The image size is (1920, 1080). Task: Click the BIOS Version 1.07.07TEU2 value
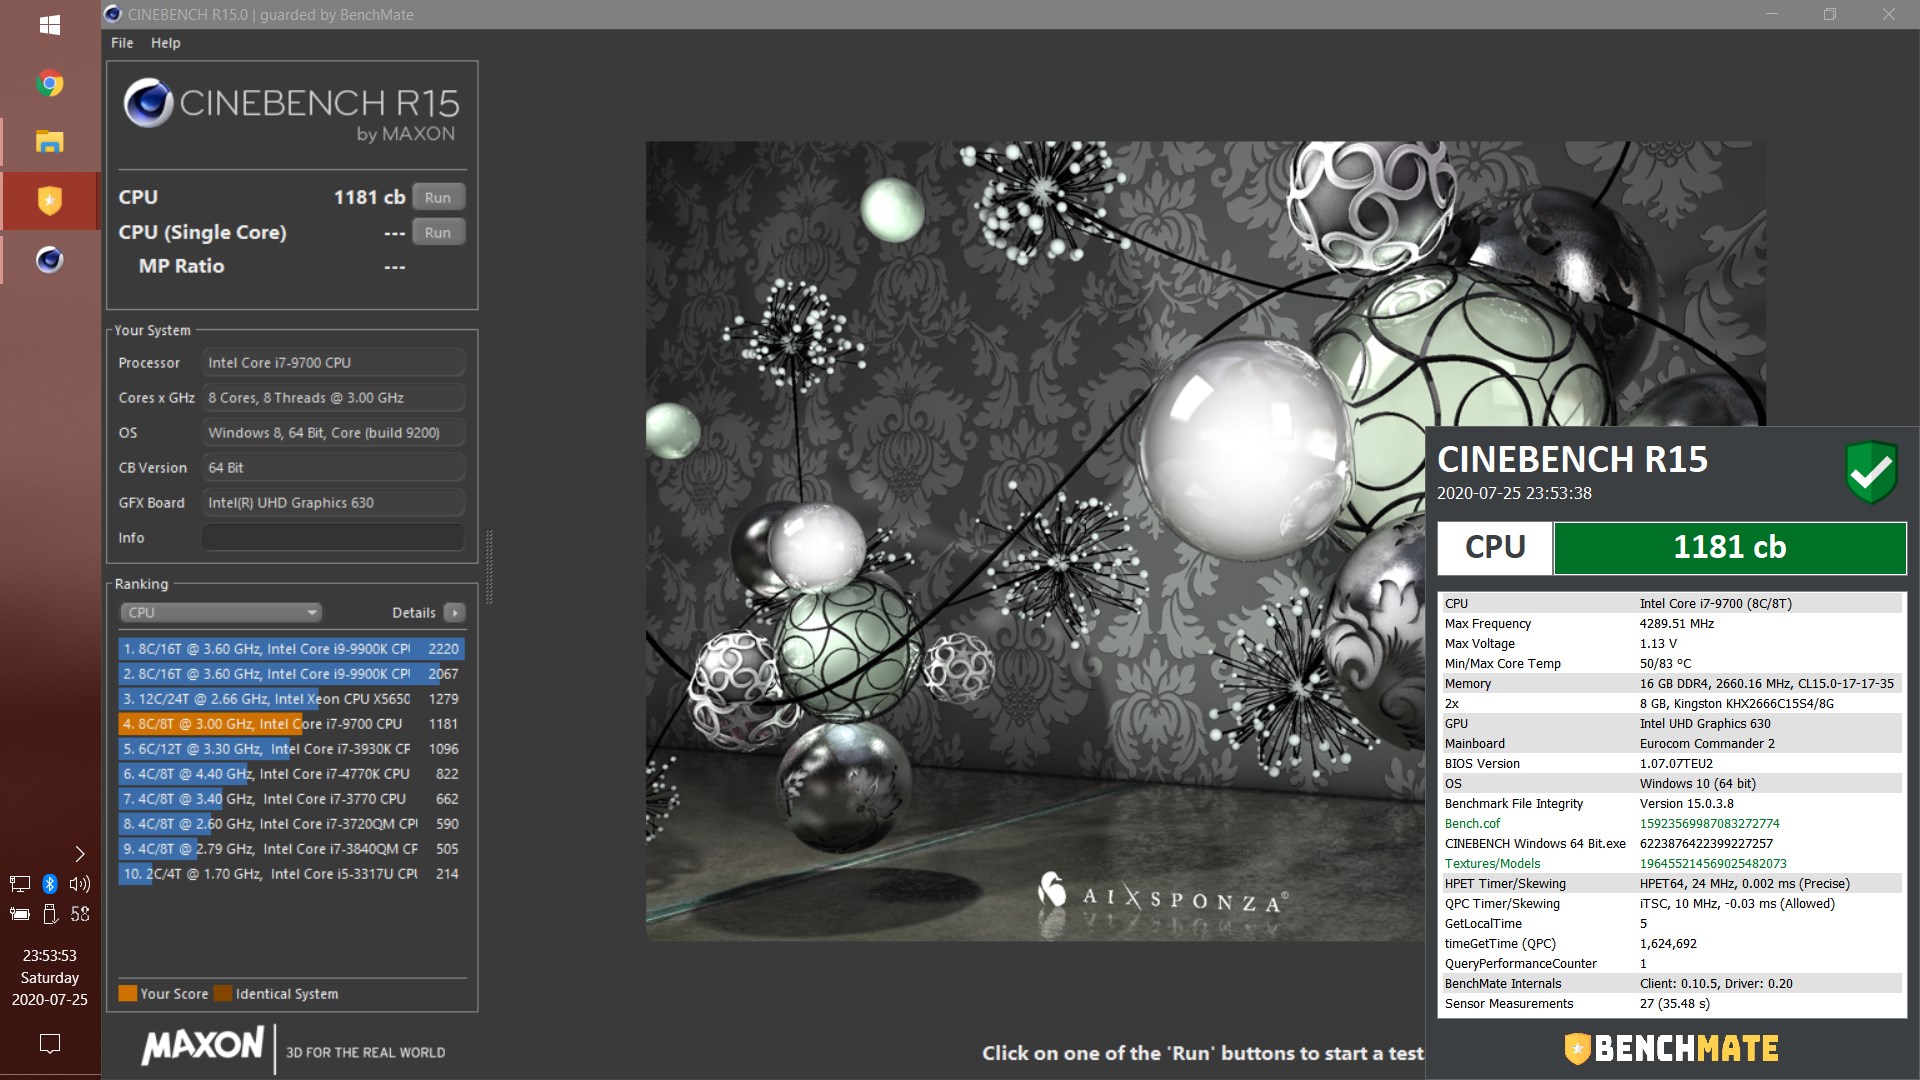click(1676, 764)
